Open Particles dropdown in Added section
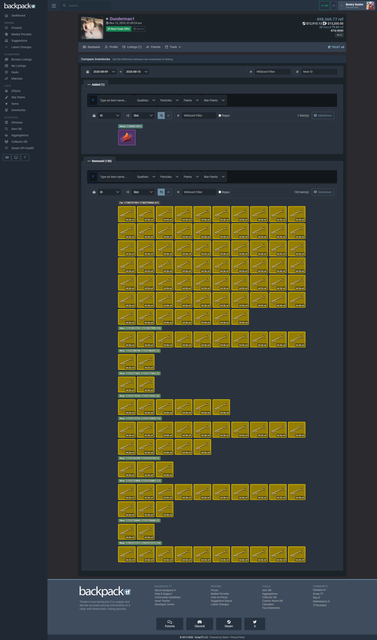Image resolution: width=377 pixels, height=640 pixels. point(169,100)
